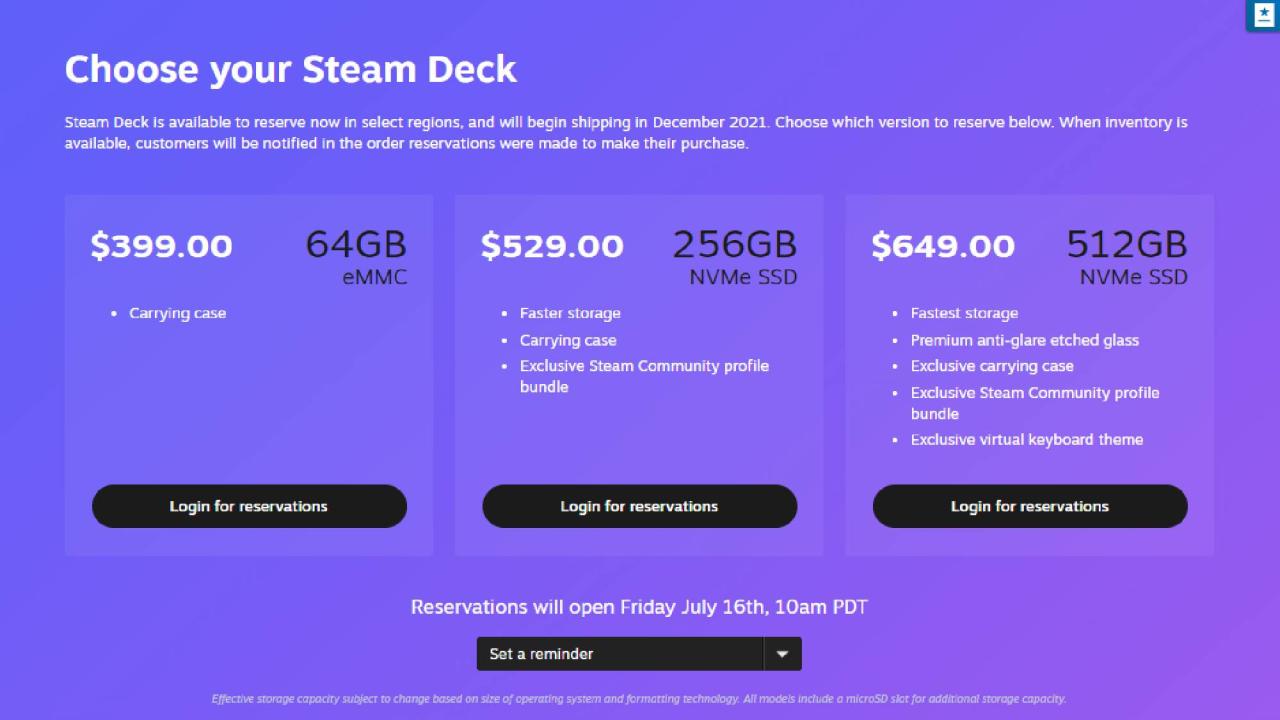Click Login for reservations on the 256GB card

pyautogui.click(x=639, y=506)
